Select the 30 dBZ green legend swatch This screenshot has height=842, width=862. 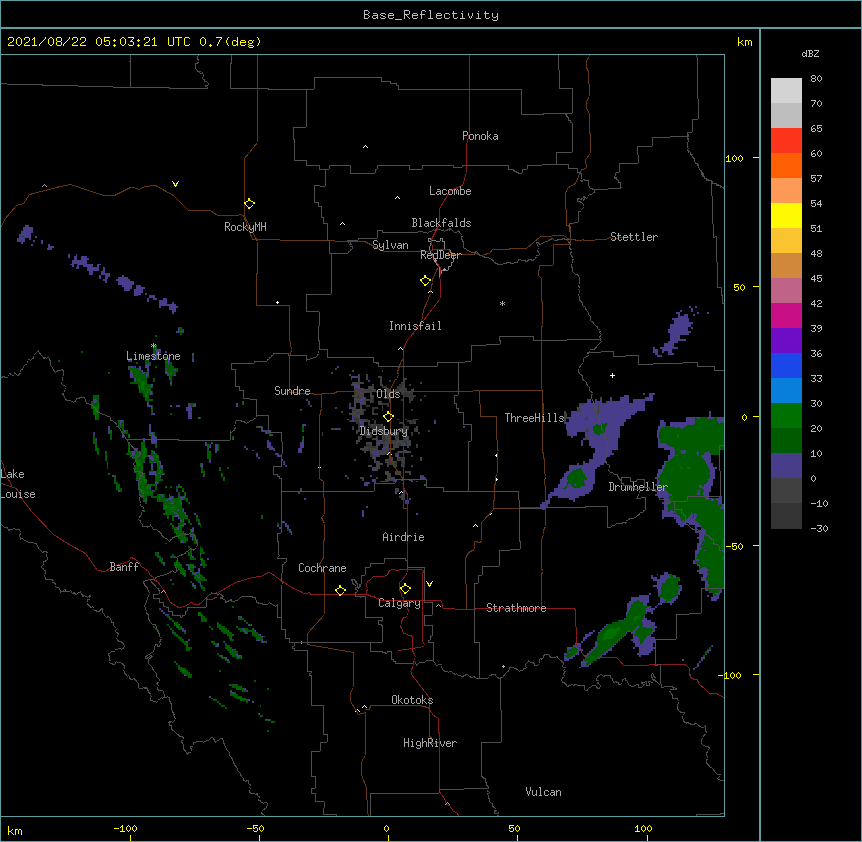786,416
